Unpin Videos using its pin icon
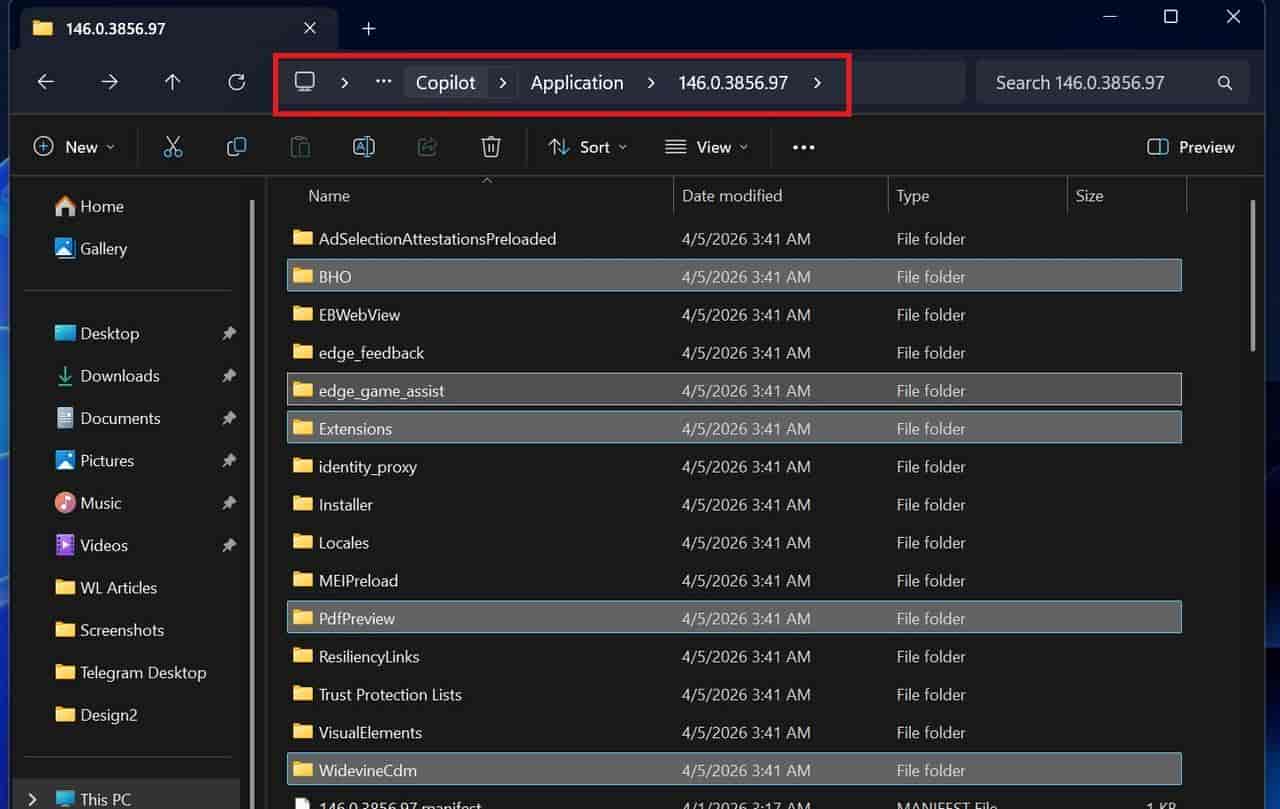 pos(229,545)
